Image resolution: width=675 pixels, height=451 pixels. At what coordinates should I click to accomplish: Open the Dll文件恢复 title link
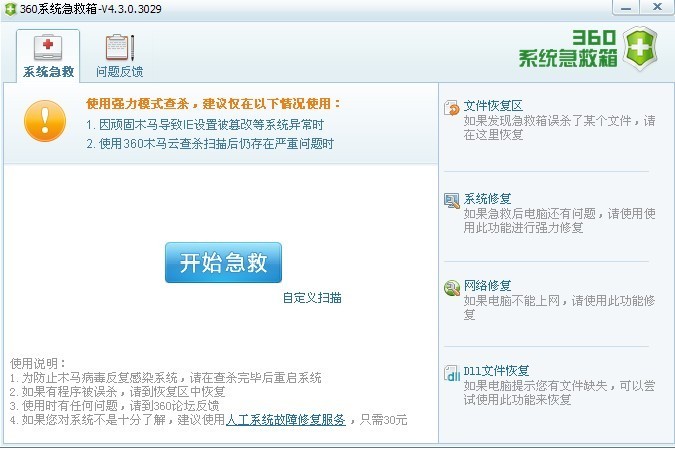click(x=496, y=371)
